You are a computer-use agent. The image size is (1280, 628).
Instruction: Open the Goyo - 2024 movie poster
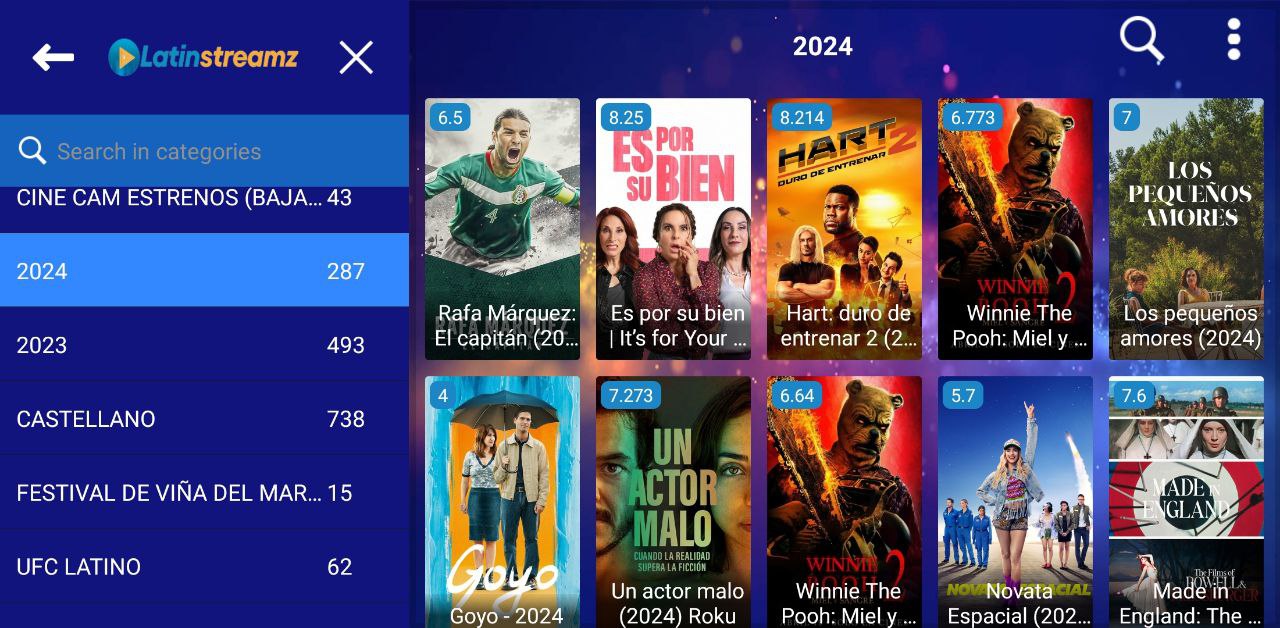point(502,502)
